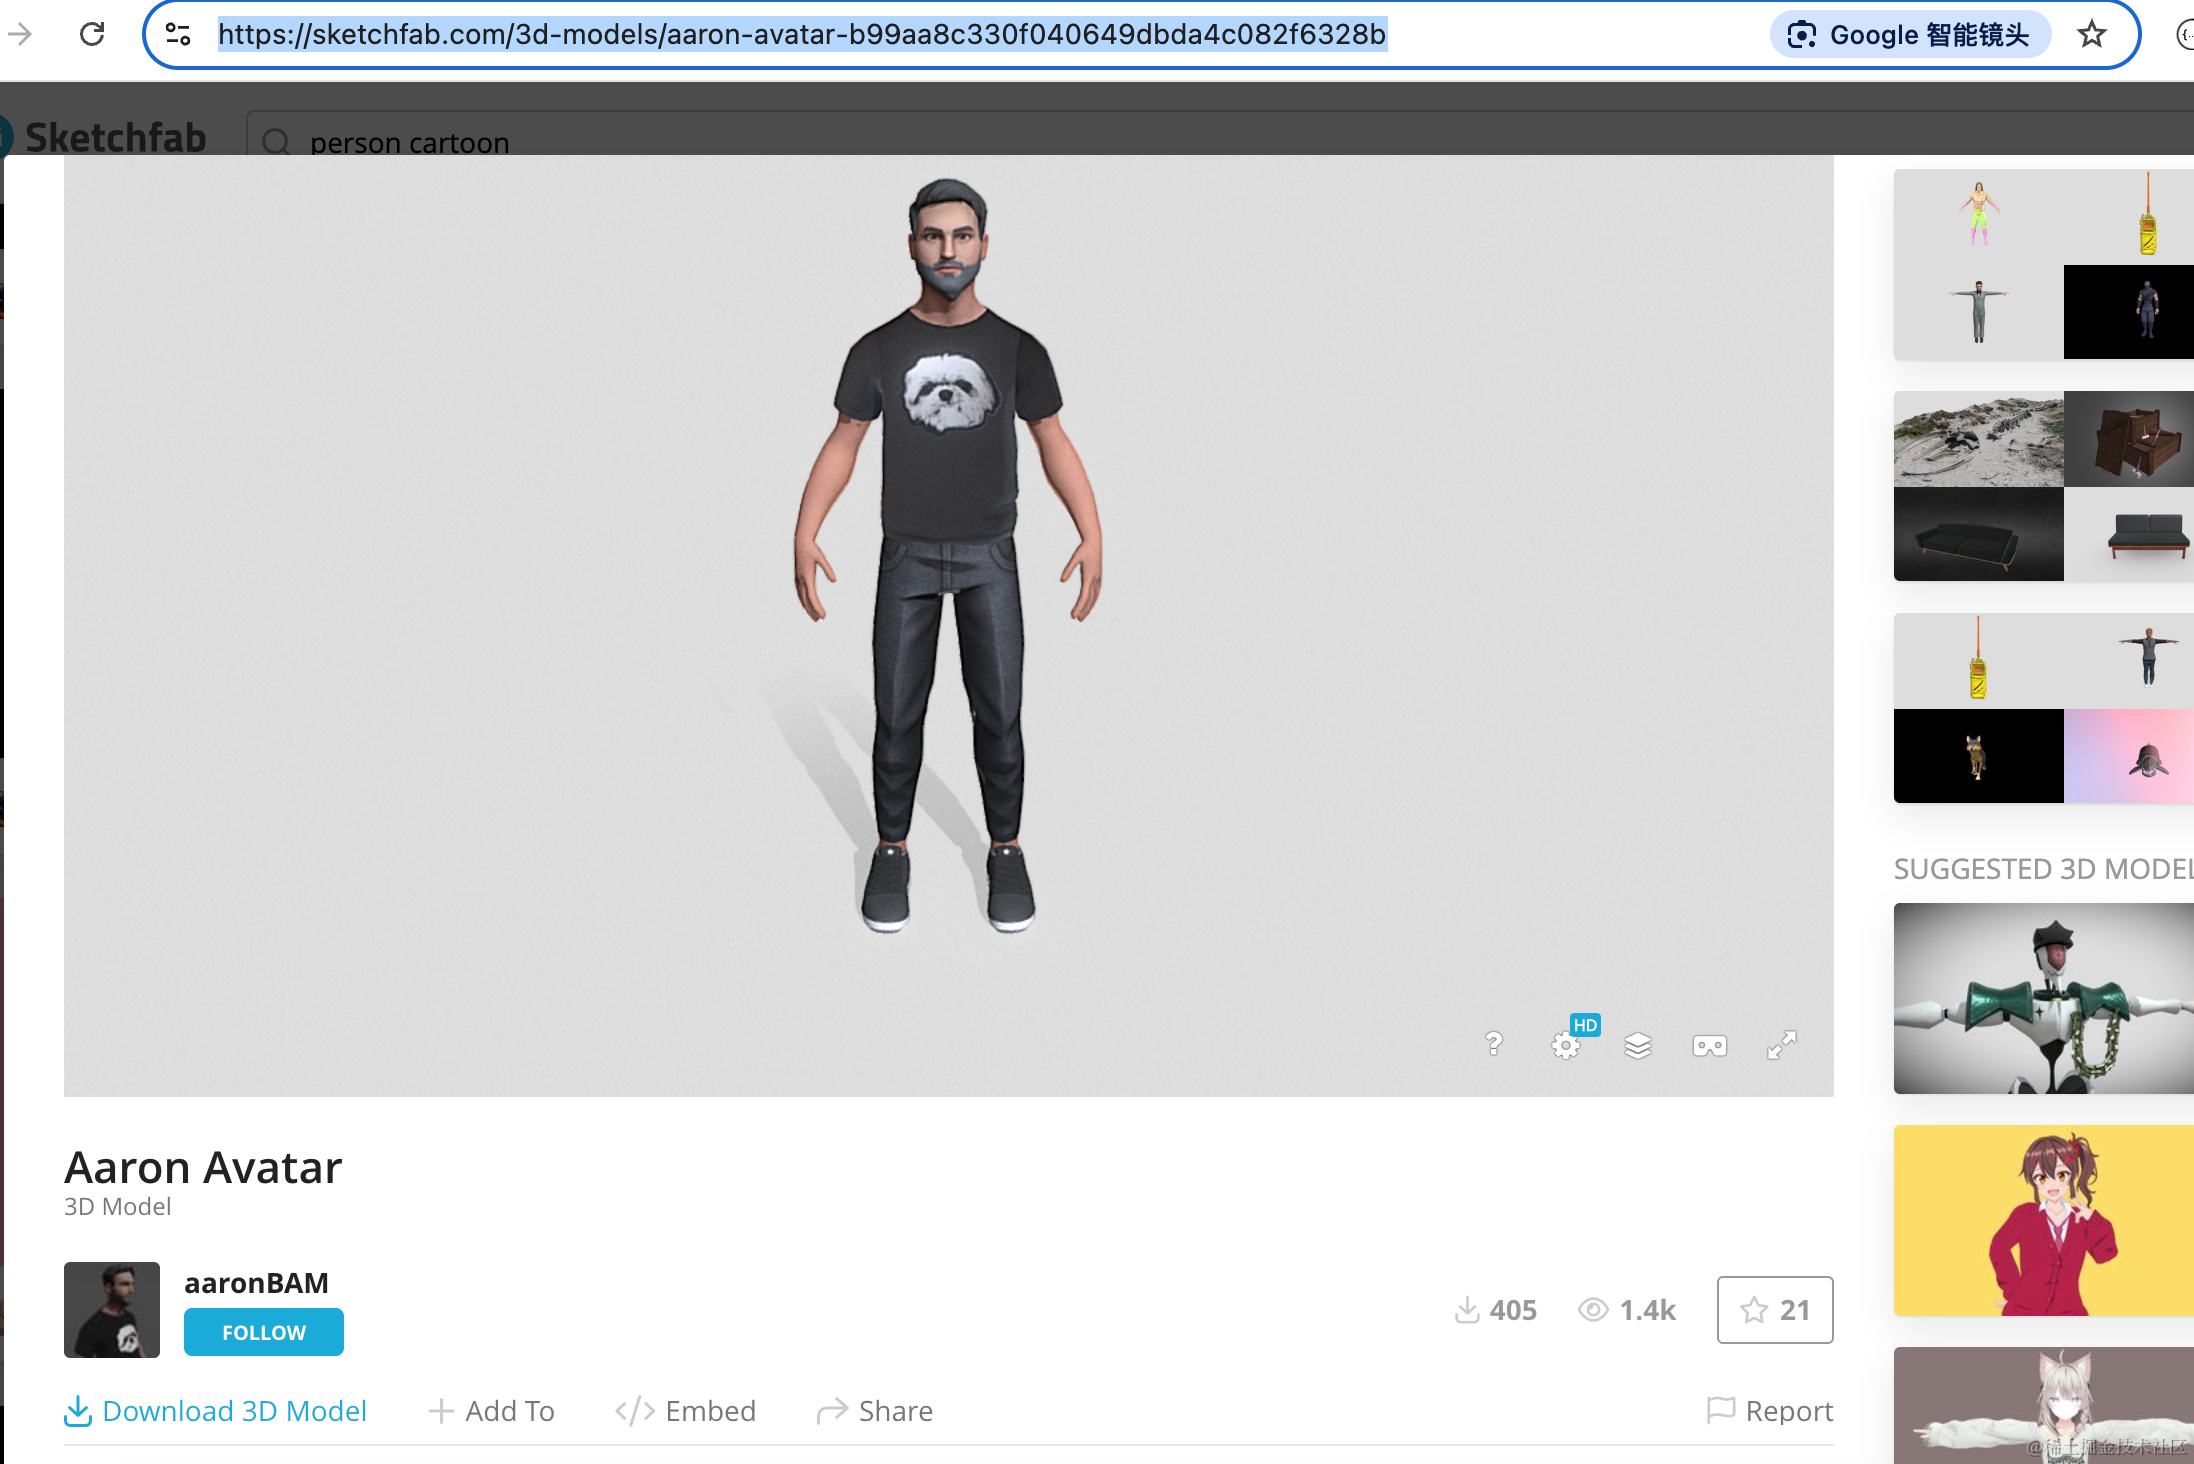Viewport: 2194px width, 1464px height.
Task: Open the model inspector layers icon
Action: [x=1638, y=1046]
